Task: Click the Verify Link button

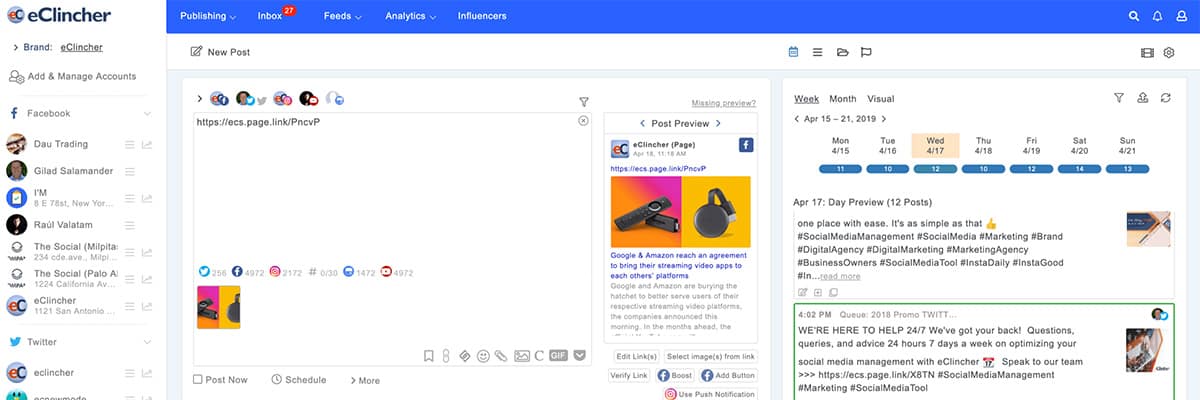Action: 630,376
